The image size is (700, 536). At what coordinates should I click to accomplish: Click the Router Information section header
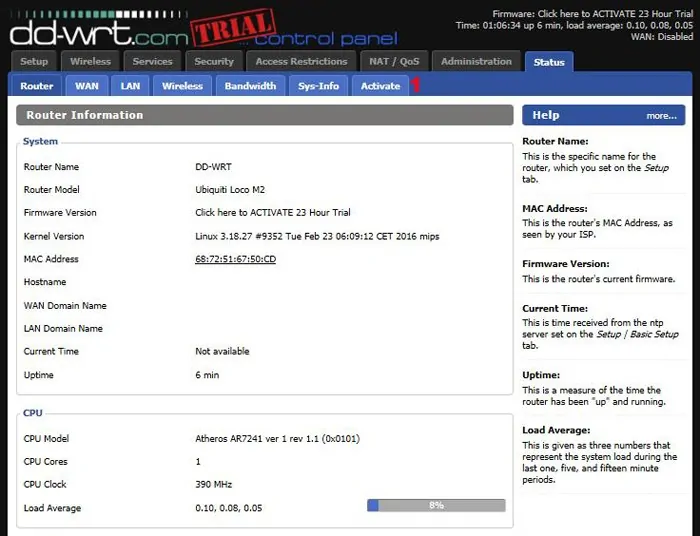[264, 115]
